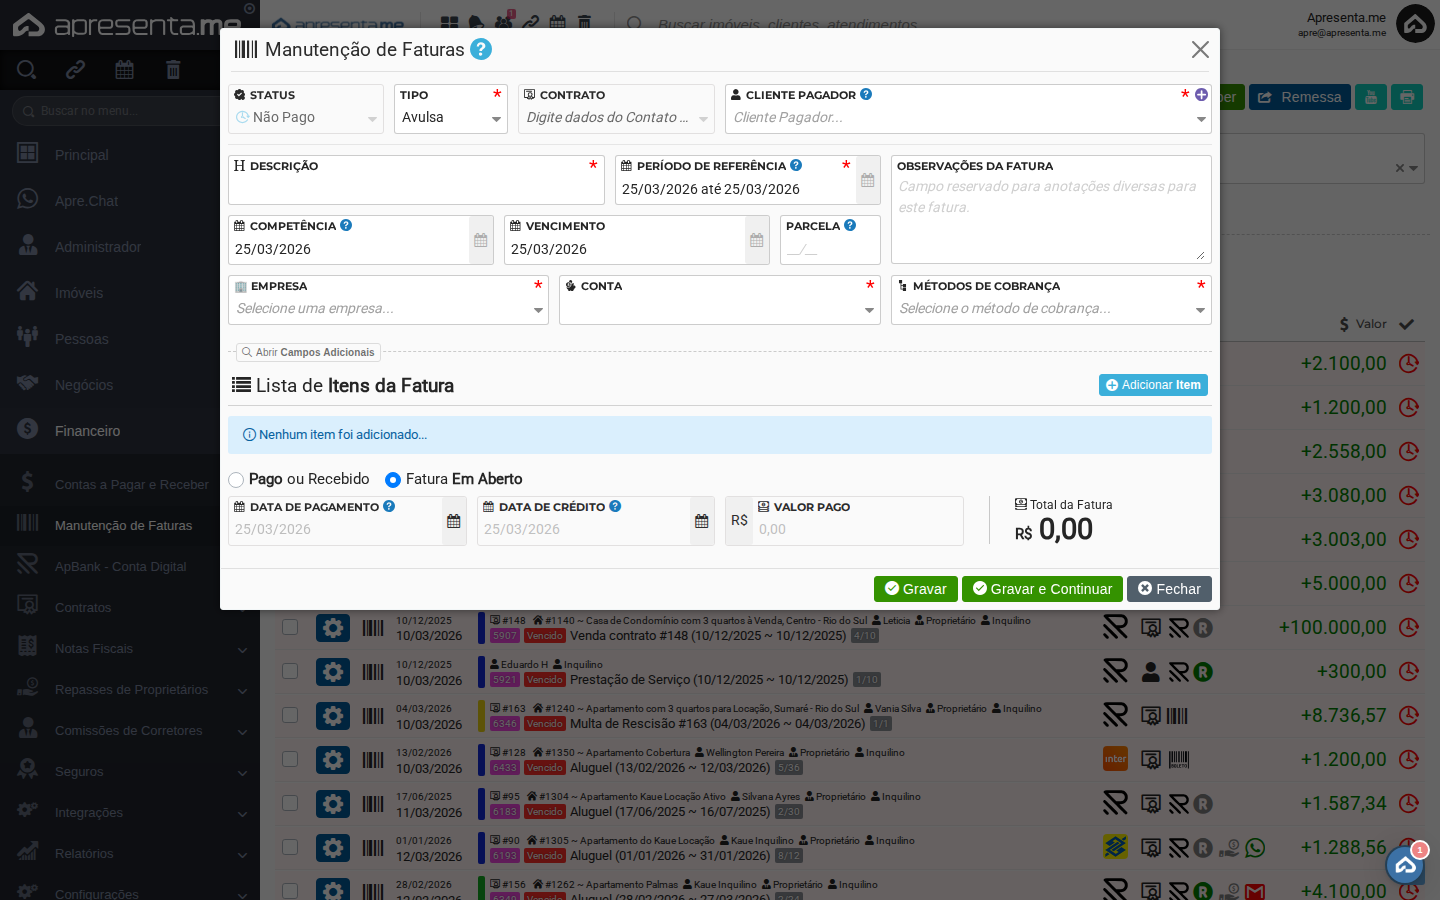Expand the Empresa selection dropdown

click(388, 309)
